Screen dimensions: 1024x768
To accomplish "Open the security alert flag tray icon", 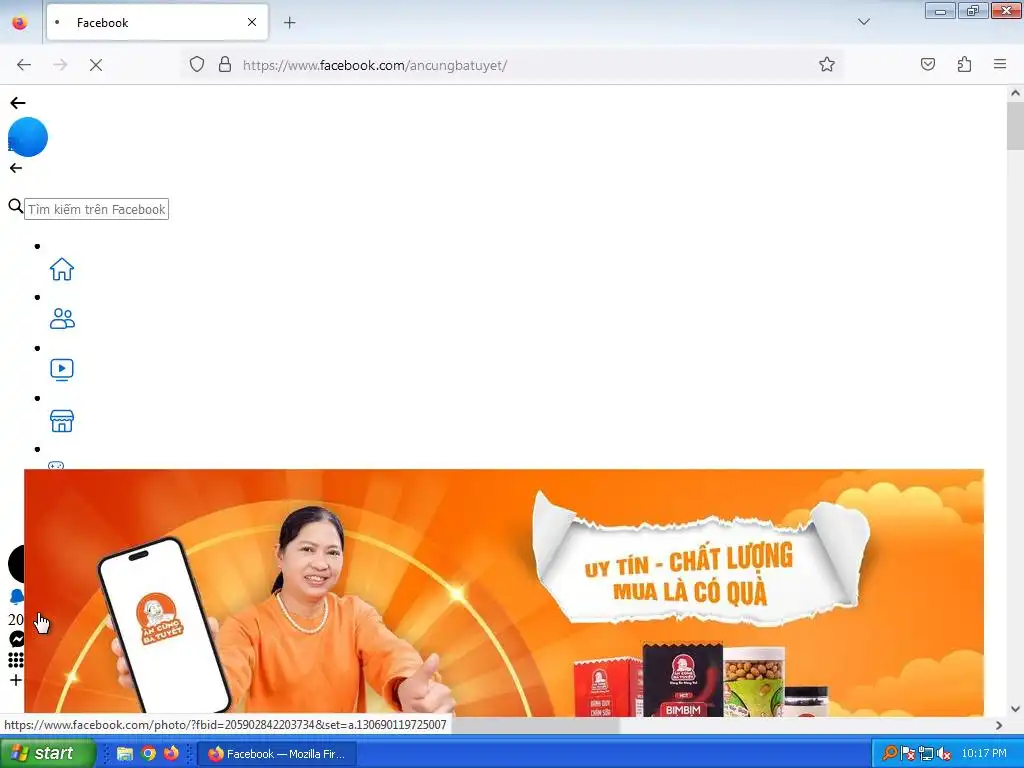I will [x=908, y=754].
